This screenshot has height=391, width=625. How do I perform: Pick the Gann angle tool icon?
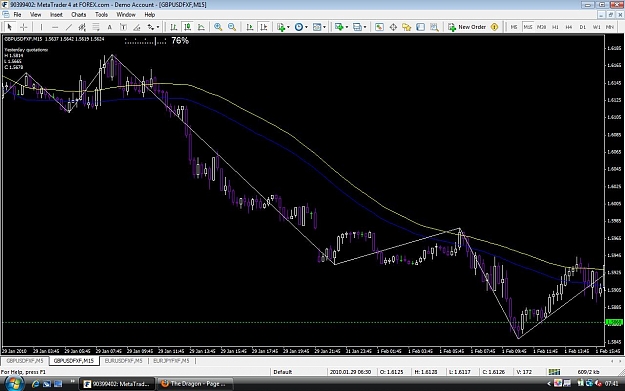(x=137, y=27)
